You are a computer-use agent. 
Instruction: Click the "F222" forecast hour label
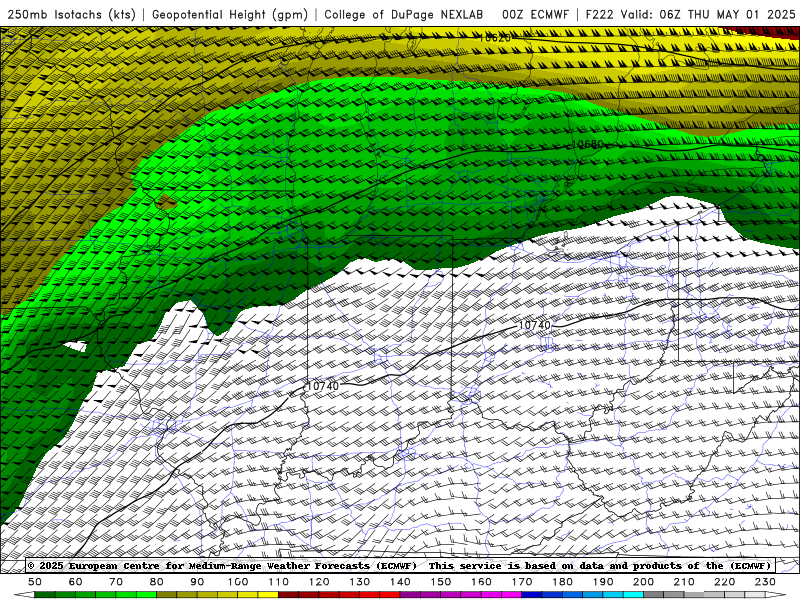(599, 15)
